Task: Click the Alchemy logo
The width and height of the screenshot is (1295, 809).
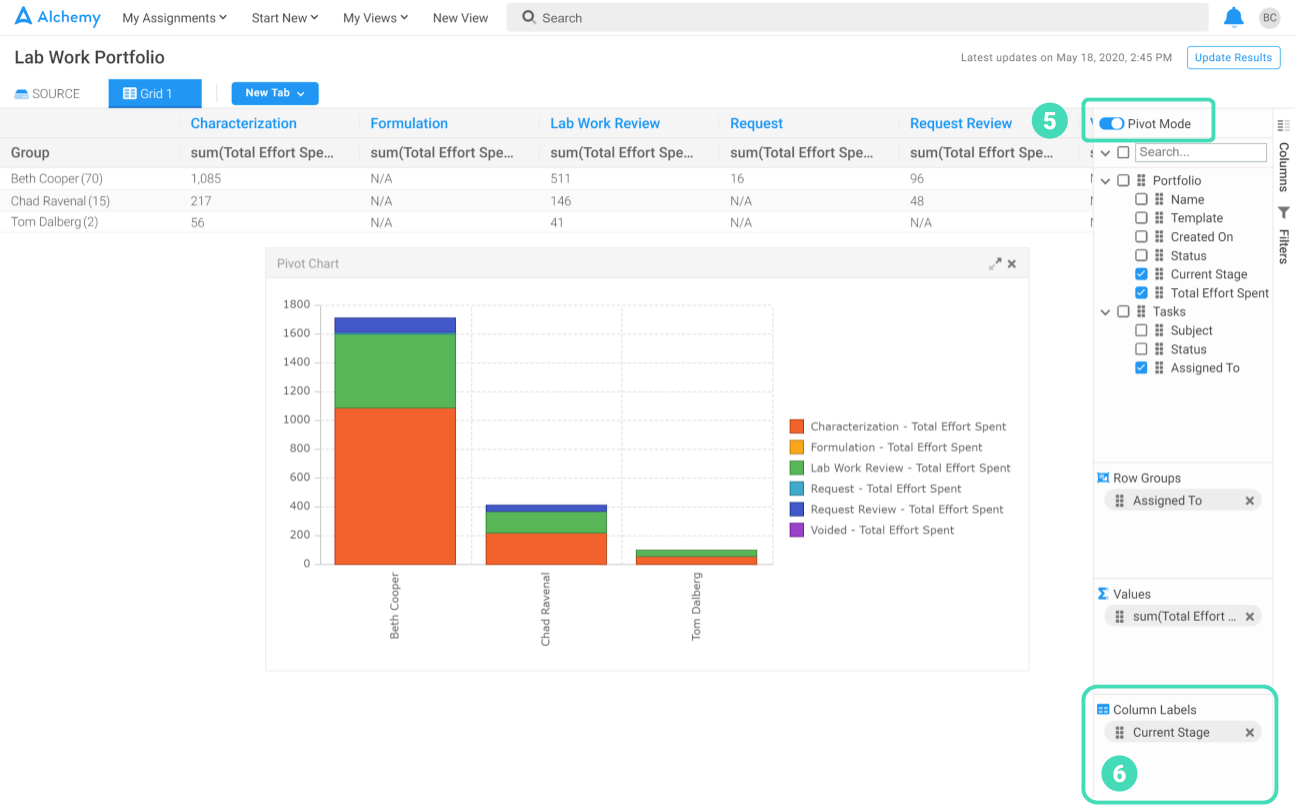Action: tap(58, 17)
